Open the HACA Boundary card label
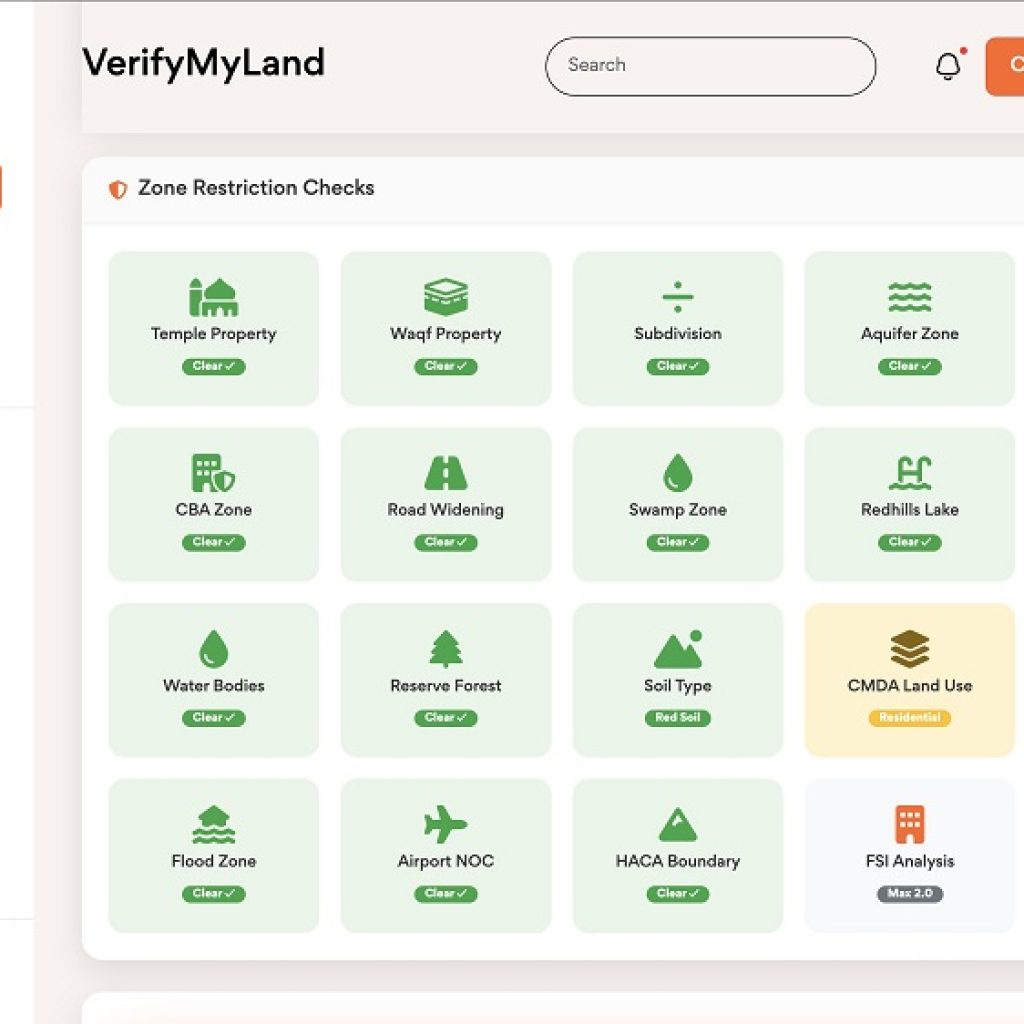 click(677, 861)
